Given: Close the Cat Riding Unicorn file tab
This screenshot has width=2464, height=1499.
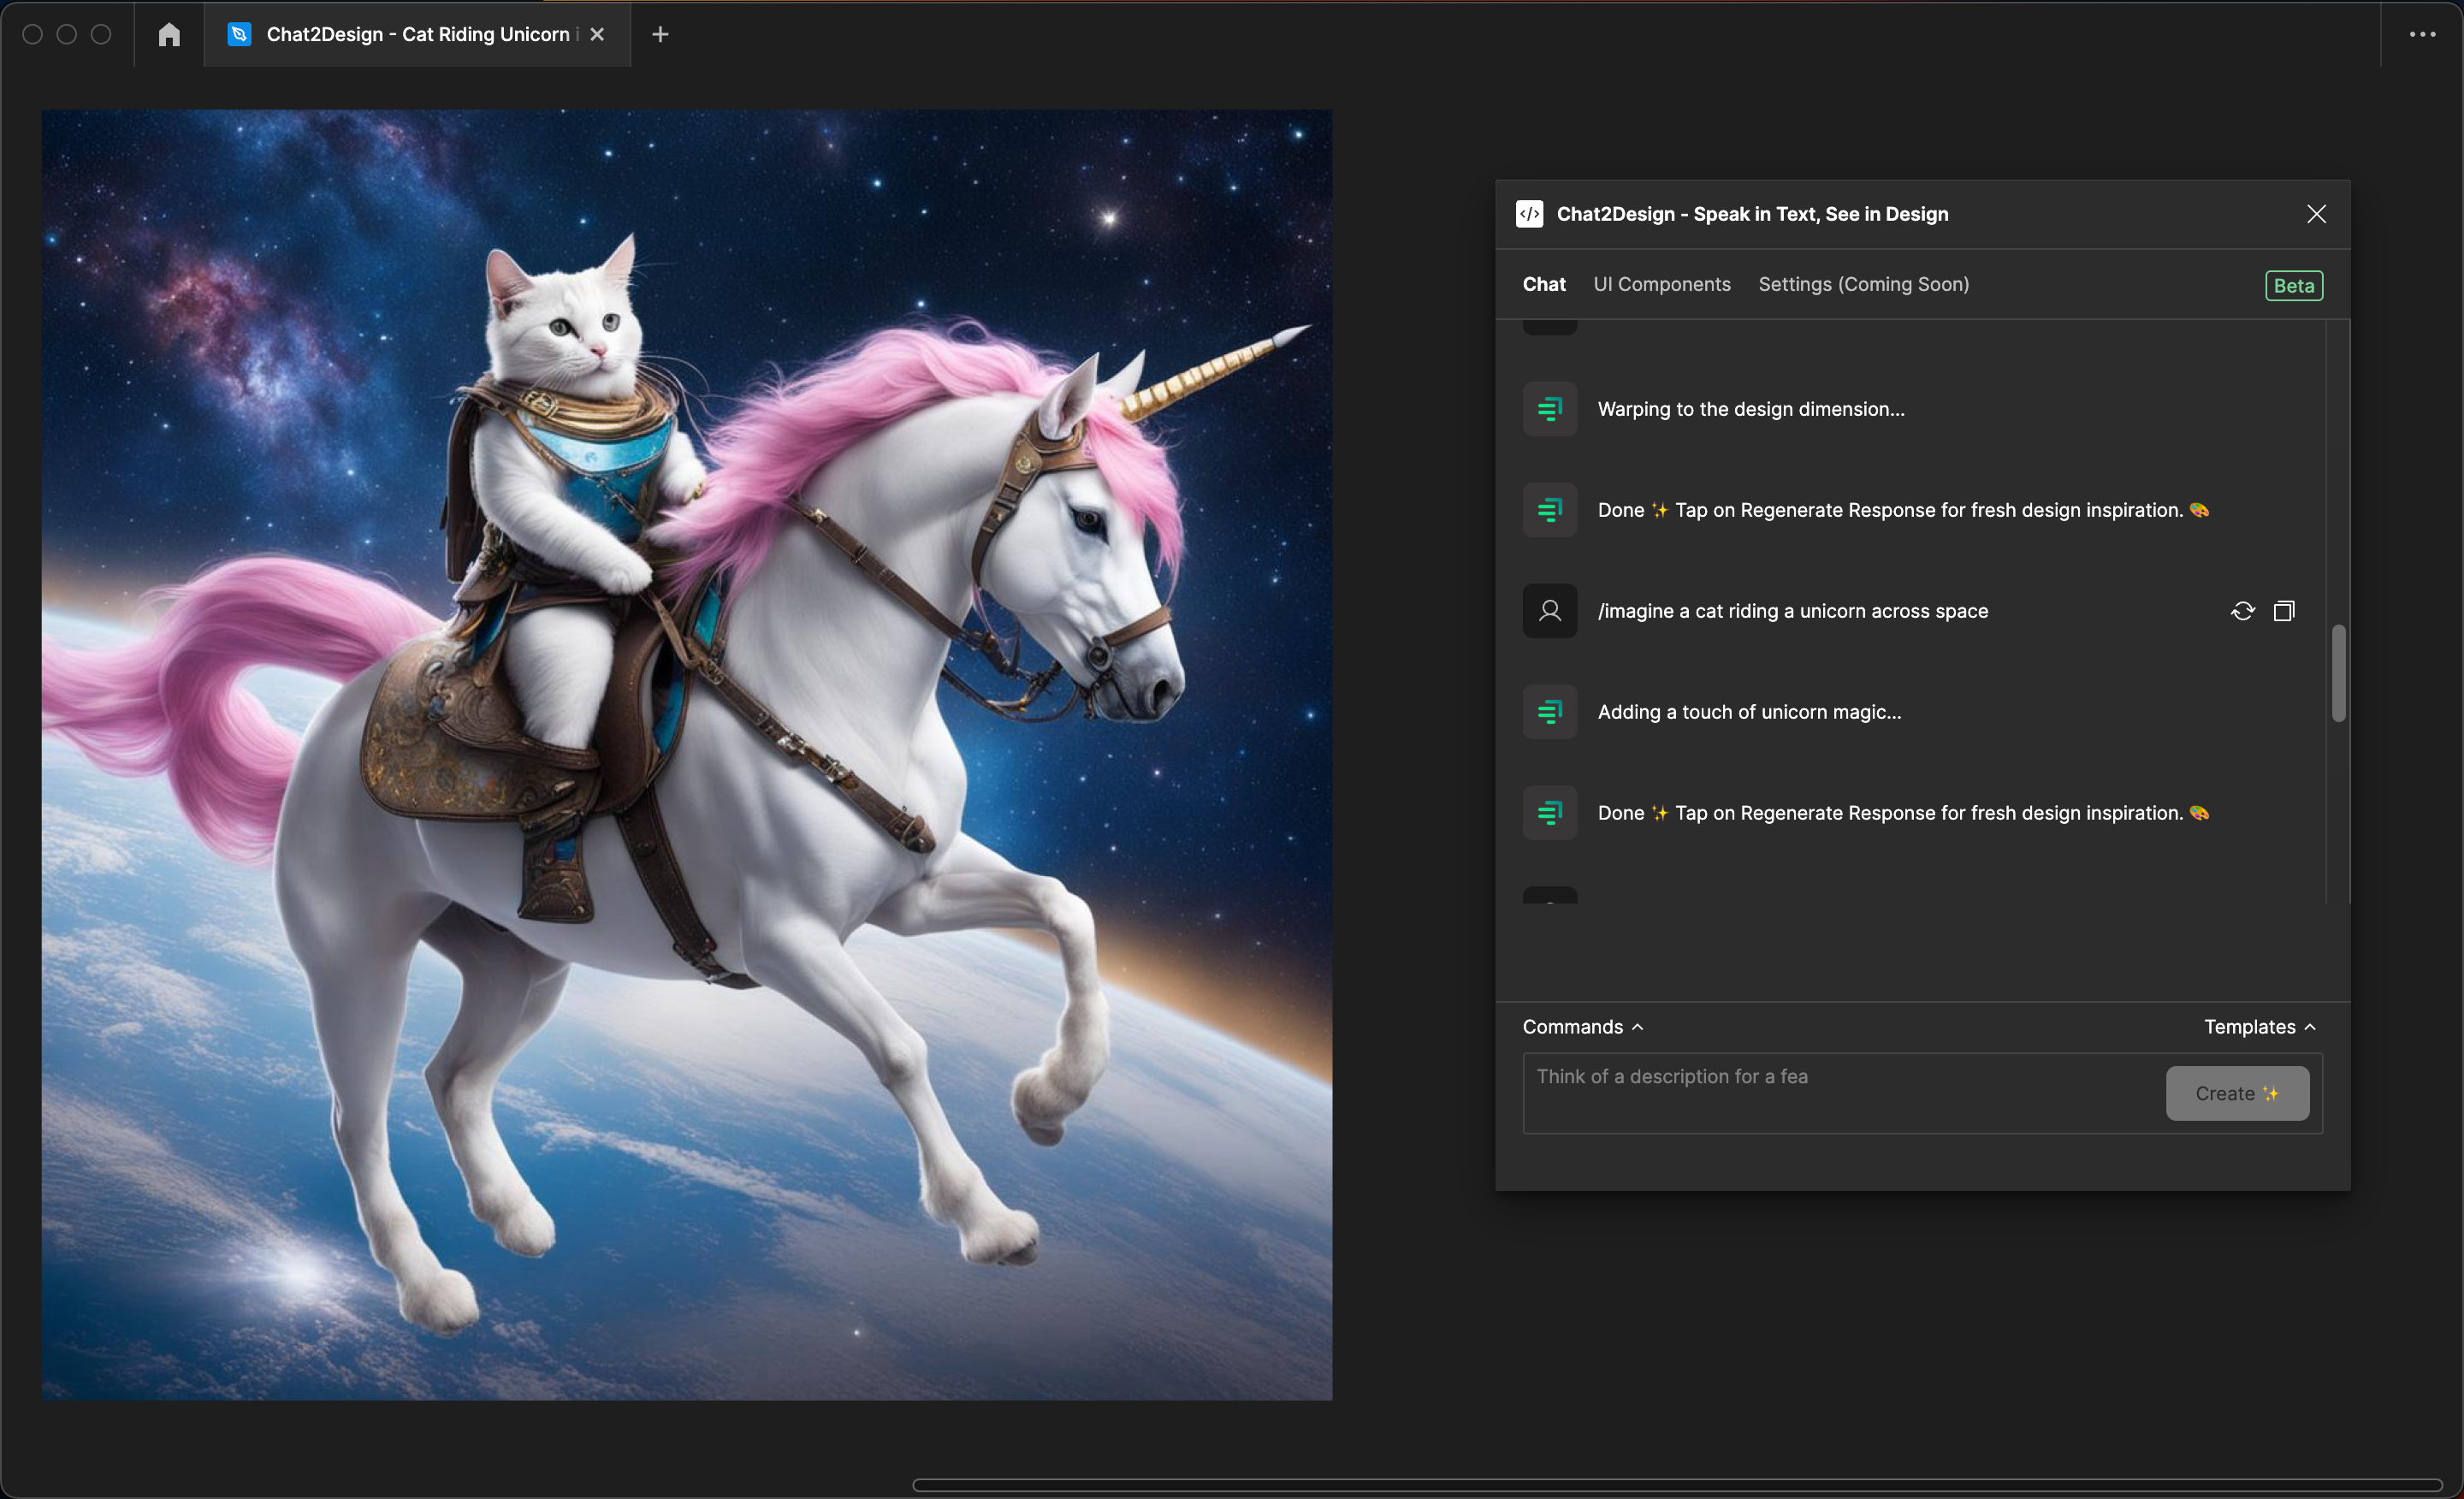Looking at the screenshot, I should coord(597,34).
